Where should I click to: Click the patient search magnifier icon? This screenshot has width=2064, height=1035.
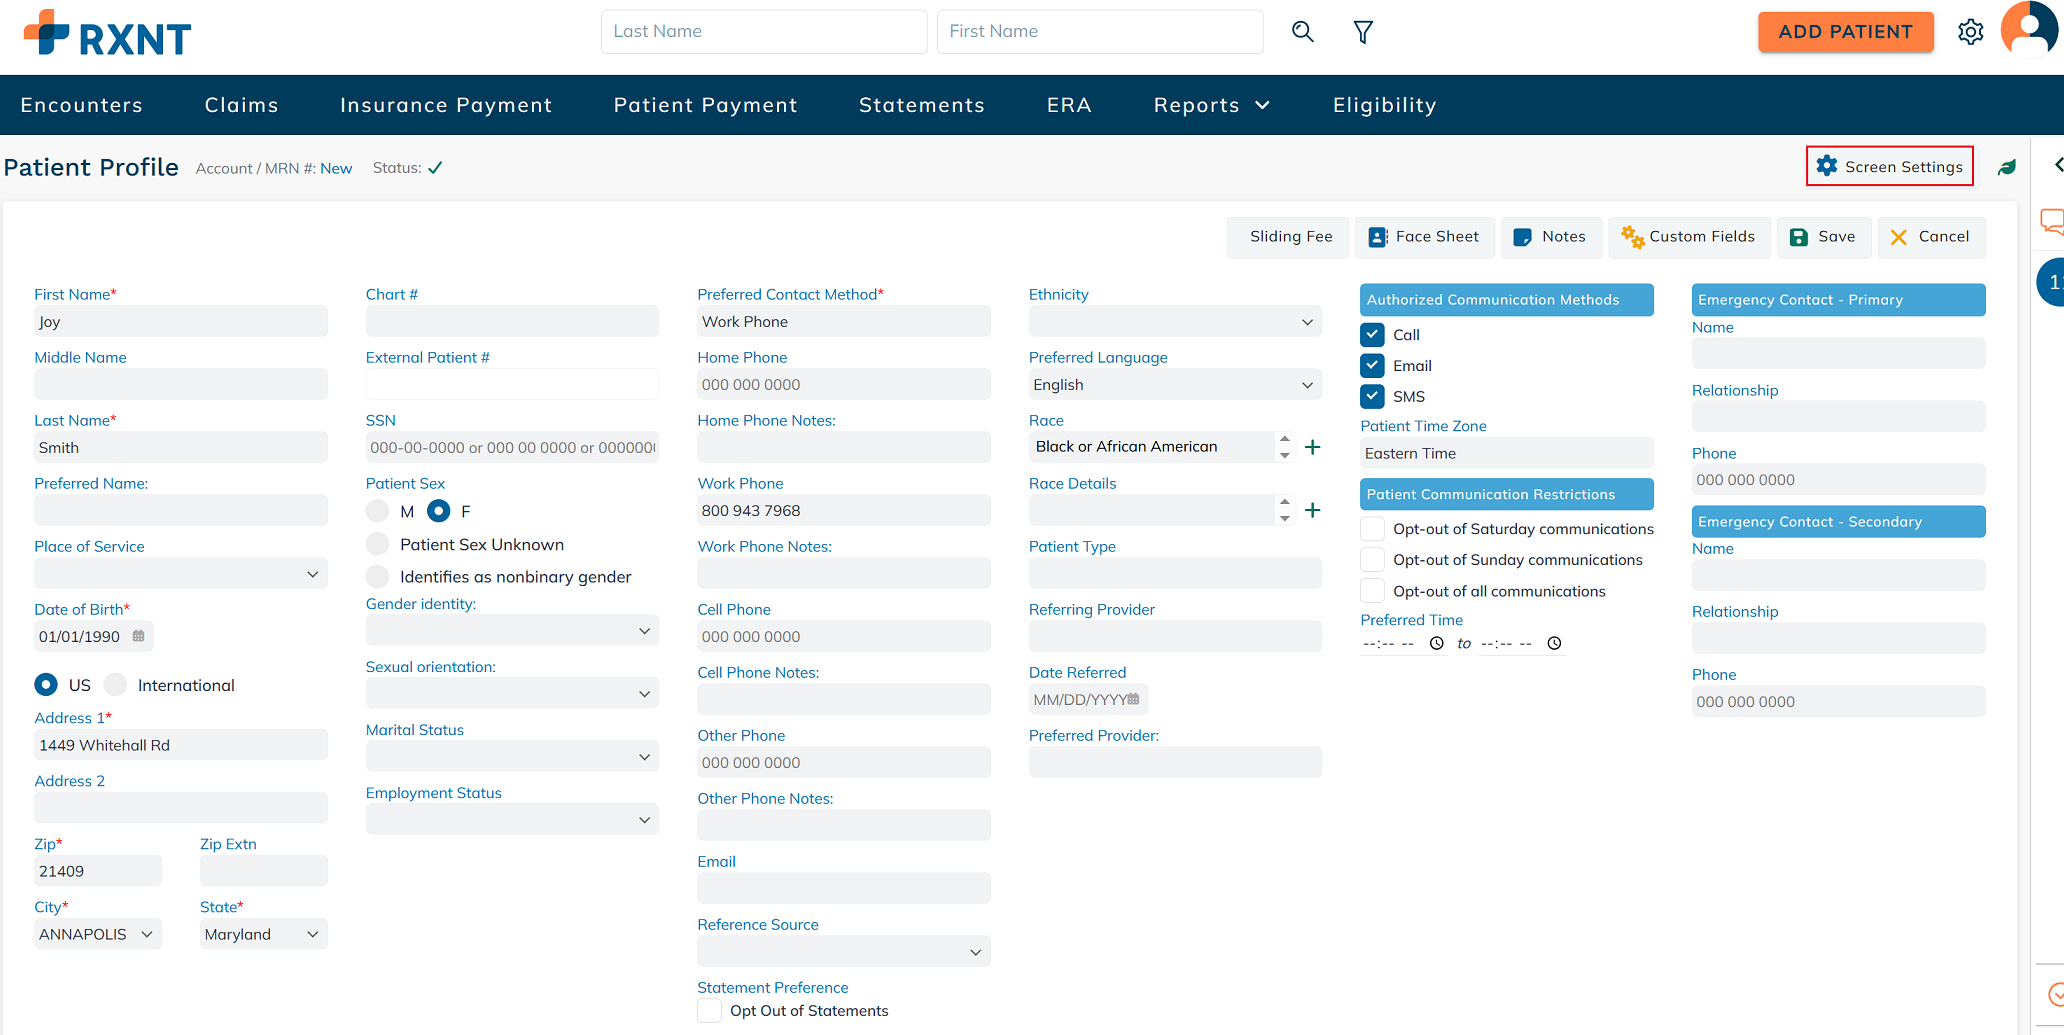point(1302,32)
